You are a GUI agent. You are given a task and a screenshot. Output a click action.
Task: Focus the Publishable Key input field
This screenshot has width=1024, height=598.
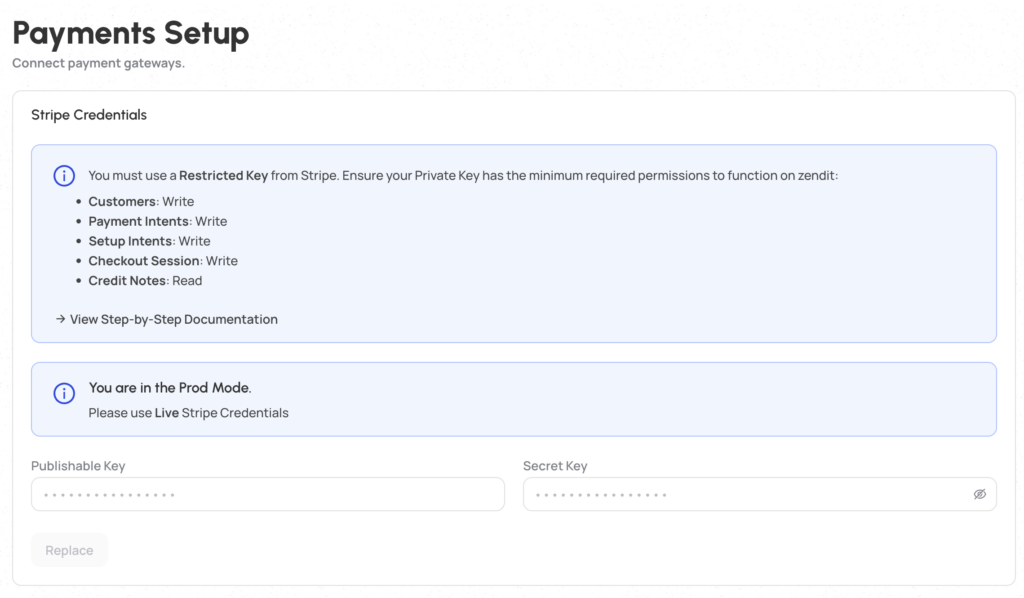267,494
